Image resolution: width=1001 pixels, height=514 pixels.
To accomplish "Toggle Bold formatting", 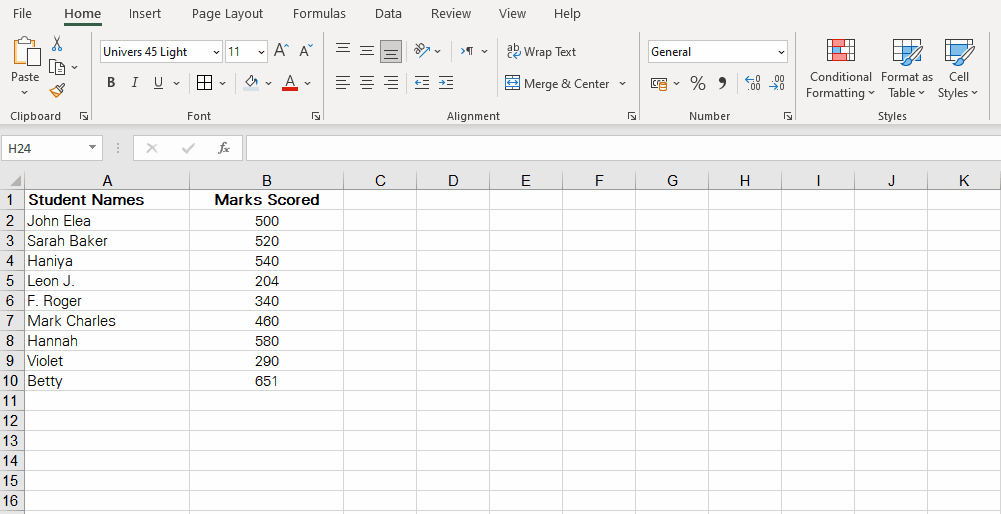I will coord(111,83).
